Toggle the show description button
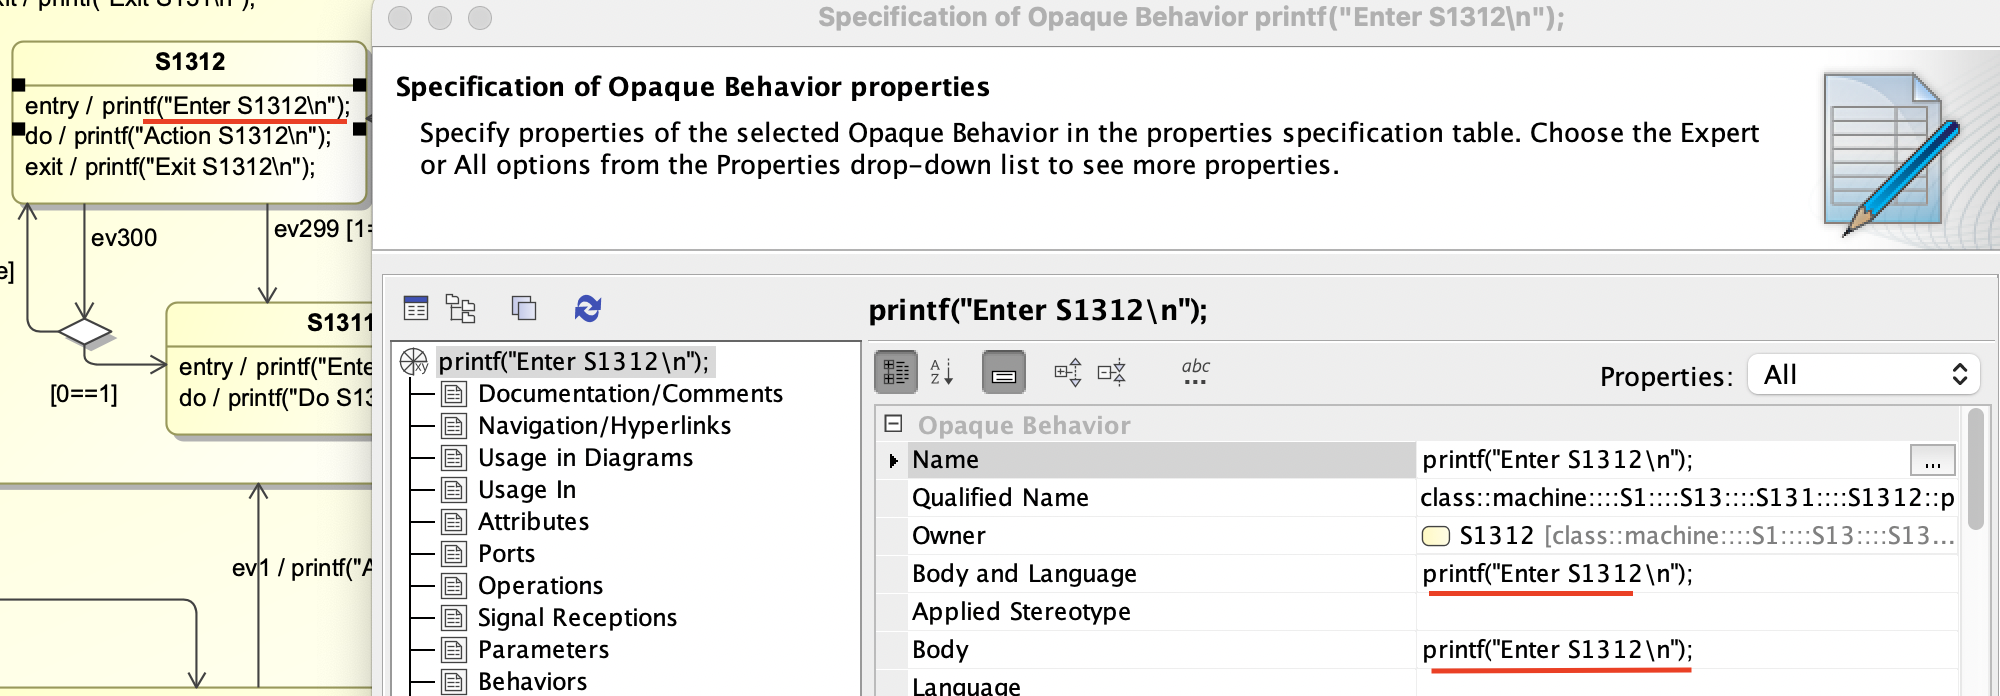This screenshot has width=2000, height=696. (1003, 372)
